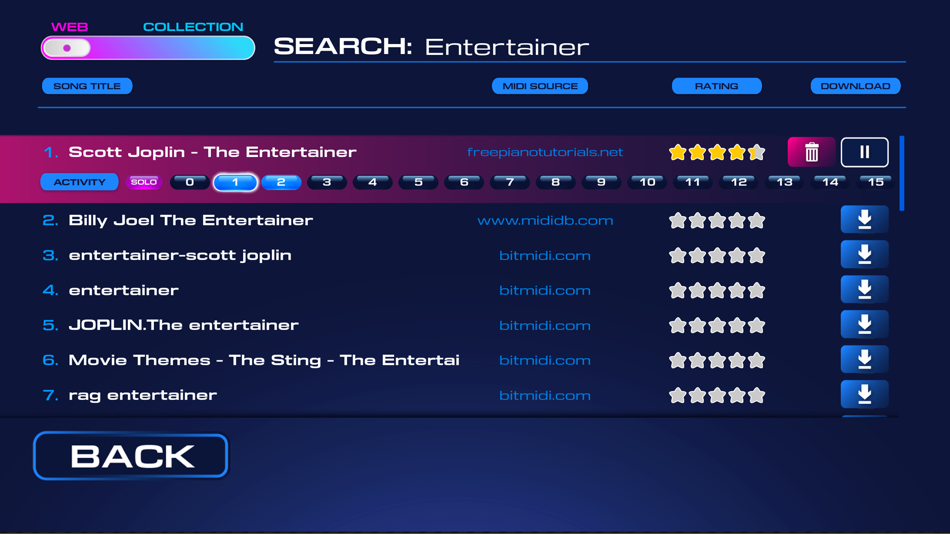Select Movie Themes - The Sting title
The width and height of the screenshot is (950, 534).
coord(264,360)
